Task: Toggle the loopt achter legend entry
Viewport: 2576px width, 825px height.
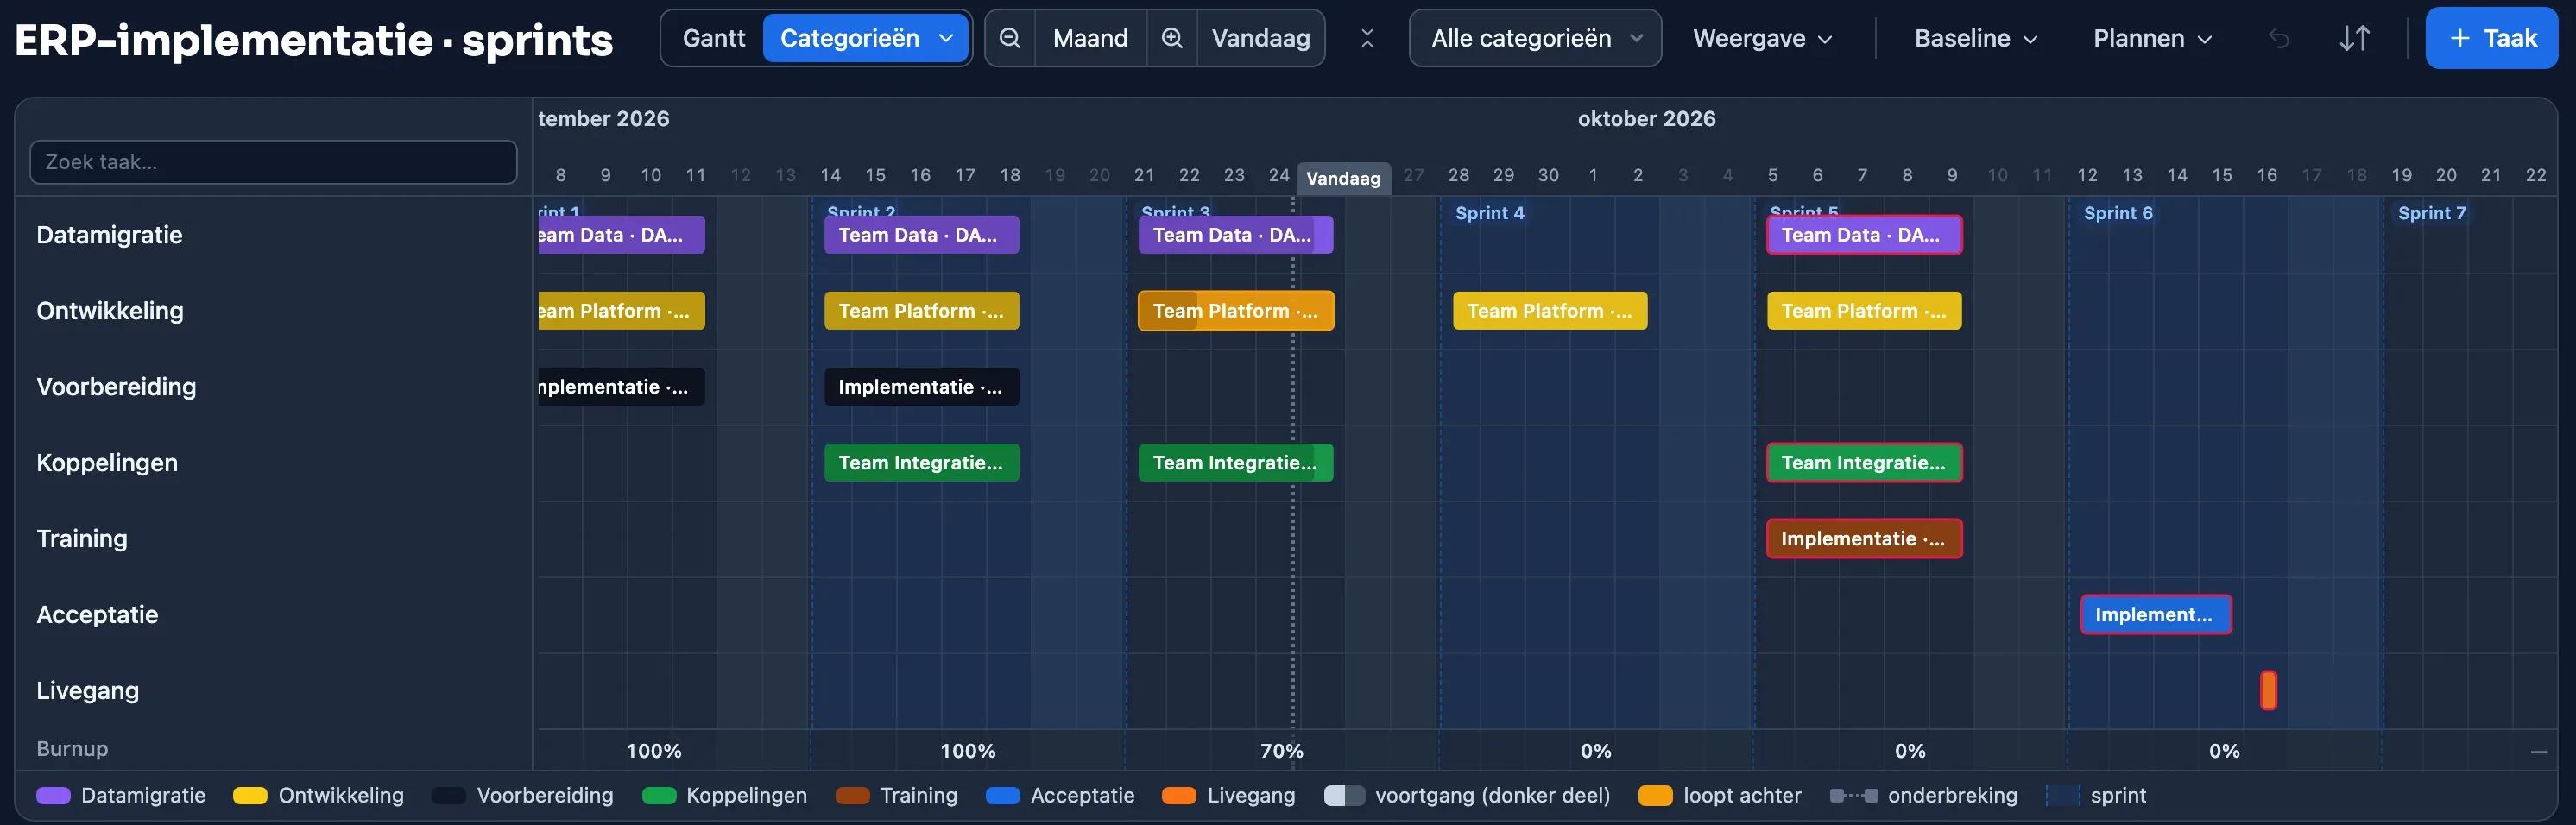Action: [1720, 796]
